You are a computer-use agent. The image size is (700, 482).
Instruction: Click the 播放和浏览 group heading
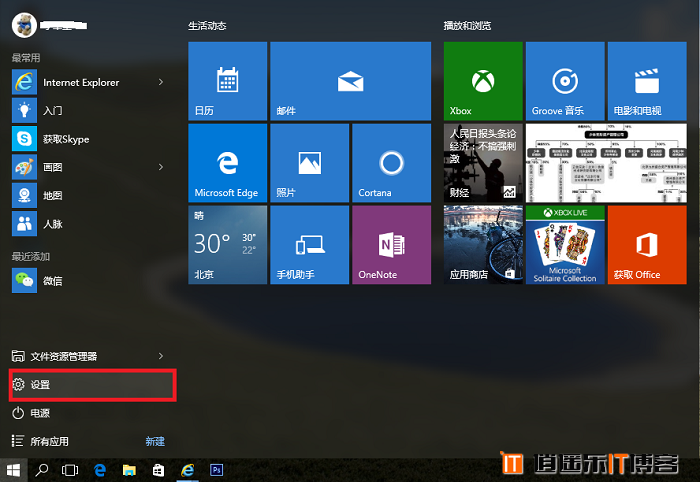click(467, 26)
